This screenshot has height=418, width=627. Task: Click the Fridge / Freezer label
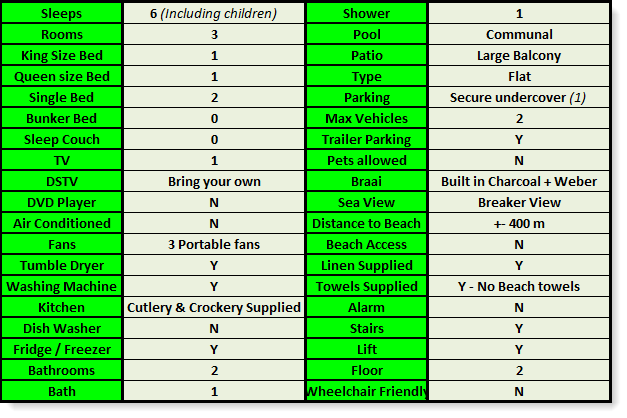tap(61, 350)
